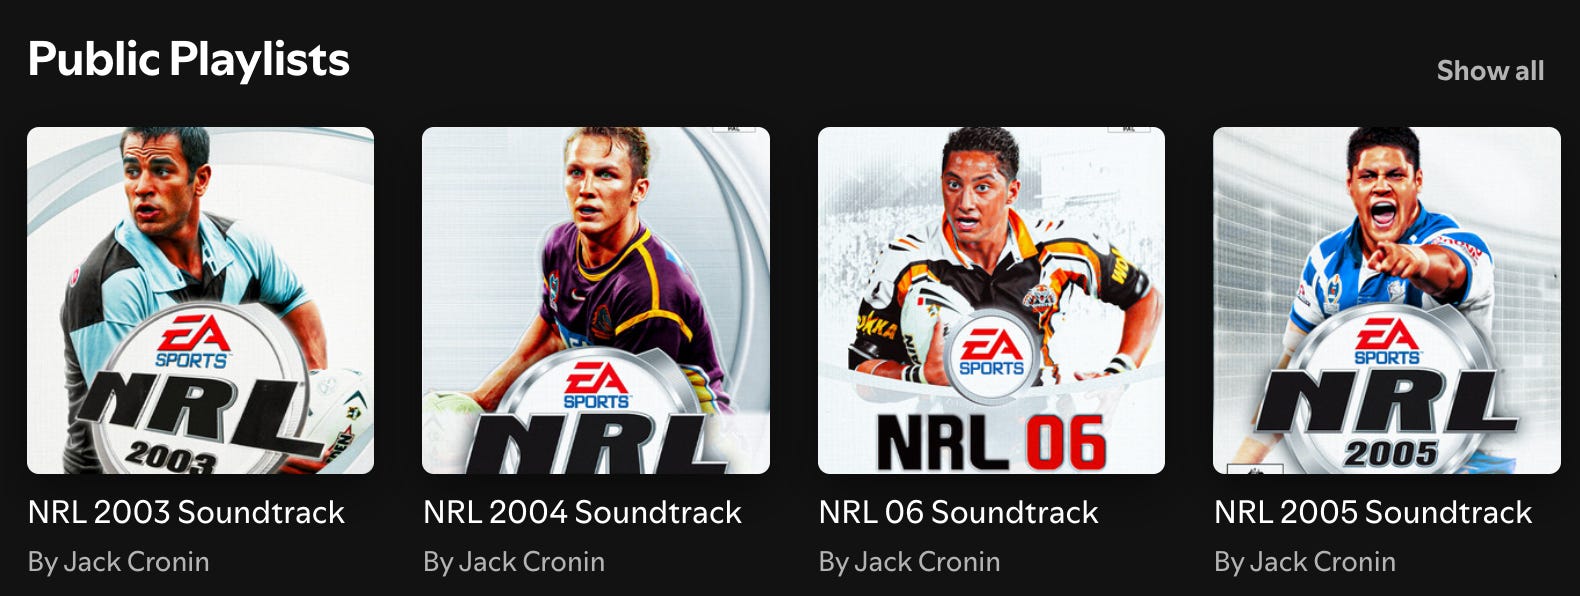The width and height of the screenshot is (1580, 596).
Task: Click the Show all link
Action: [1490, 71]
